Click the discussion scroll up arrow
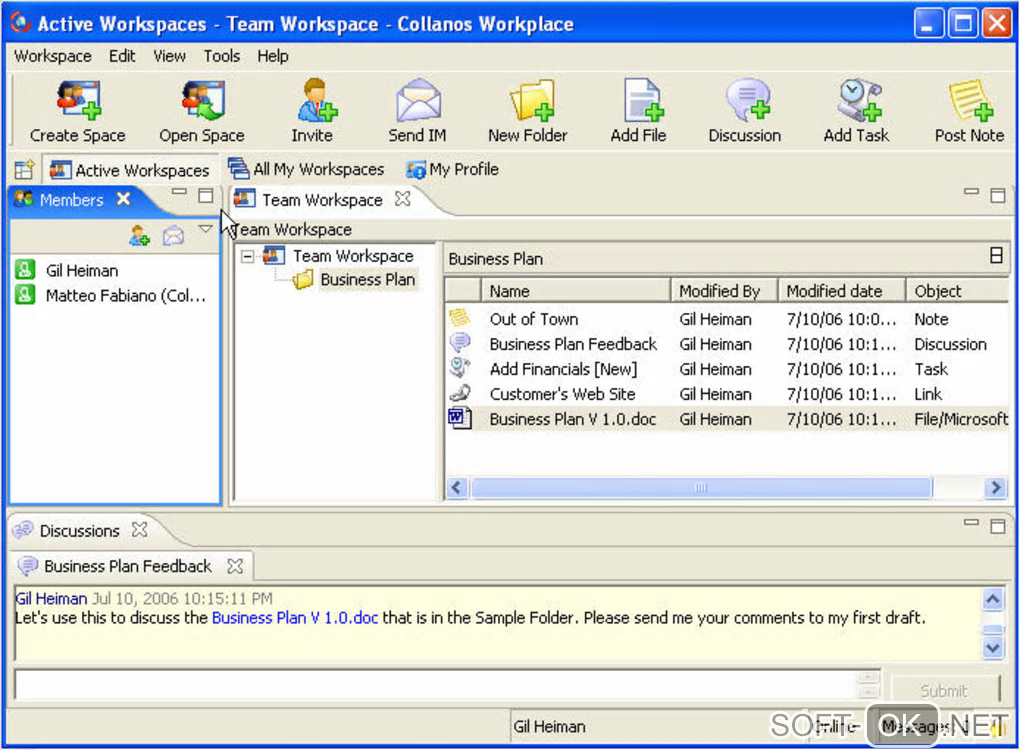The image size is (1020, 750). click(993, 599)
